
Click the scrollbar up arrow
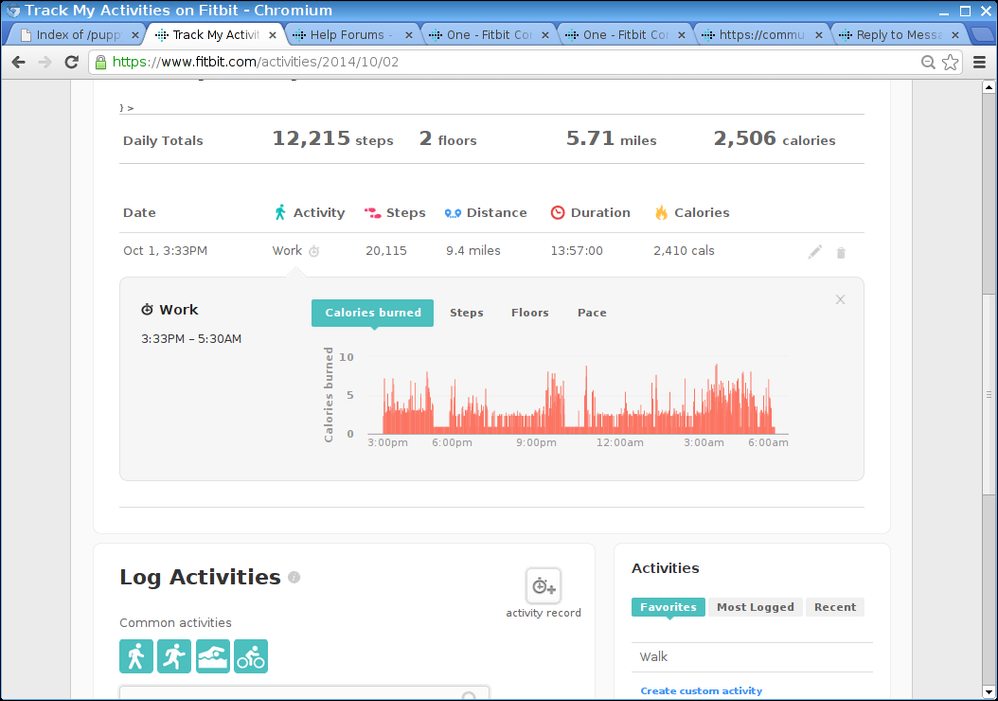988,87
